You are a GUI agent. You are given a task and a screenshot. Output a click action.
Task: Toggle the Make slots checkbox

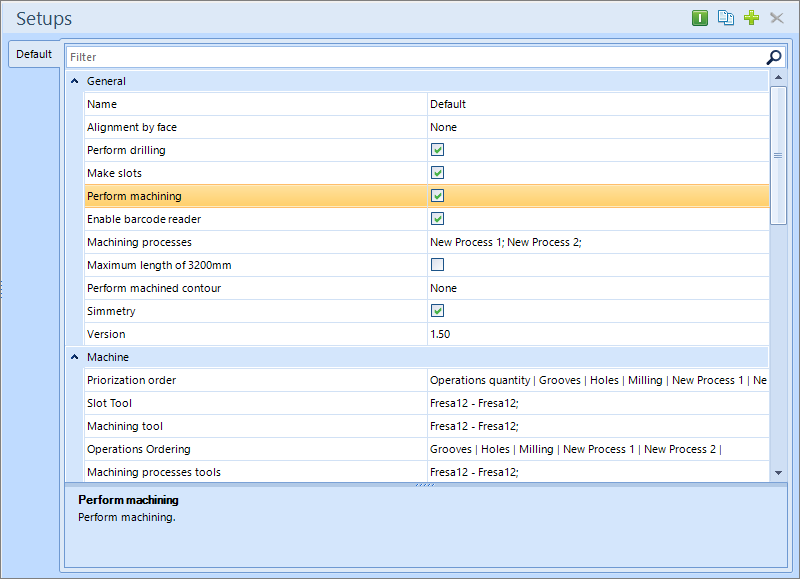(437, 173)
